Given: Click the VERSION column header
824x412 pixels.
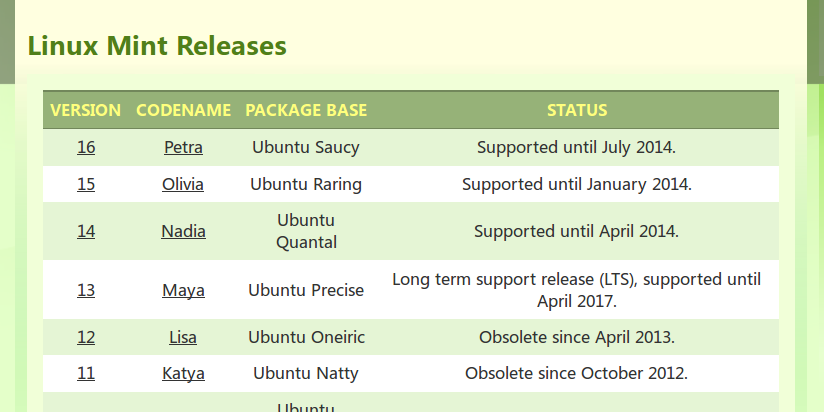Looking at the screenshot, I should tap(86, 110).
